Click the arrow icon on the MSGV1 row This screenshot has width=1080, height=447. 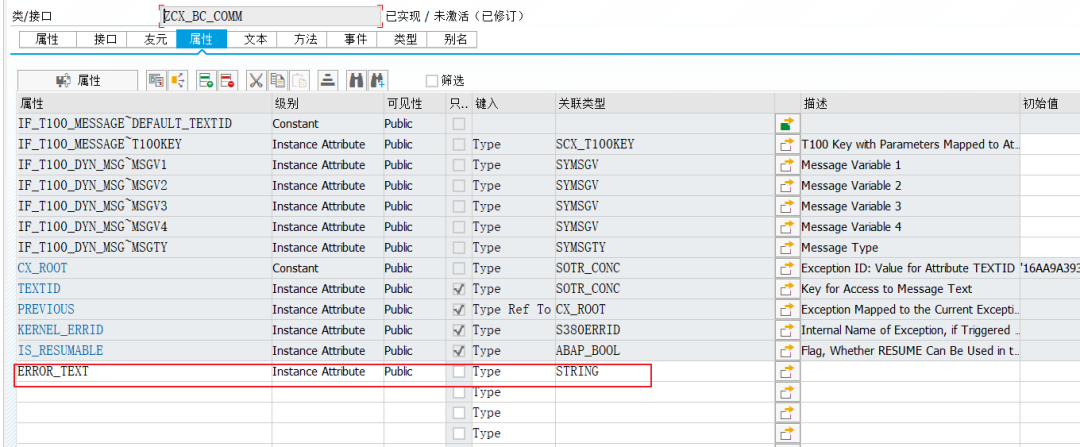coord(787,165)
